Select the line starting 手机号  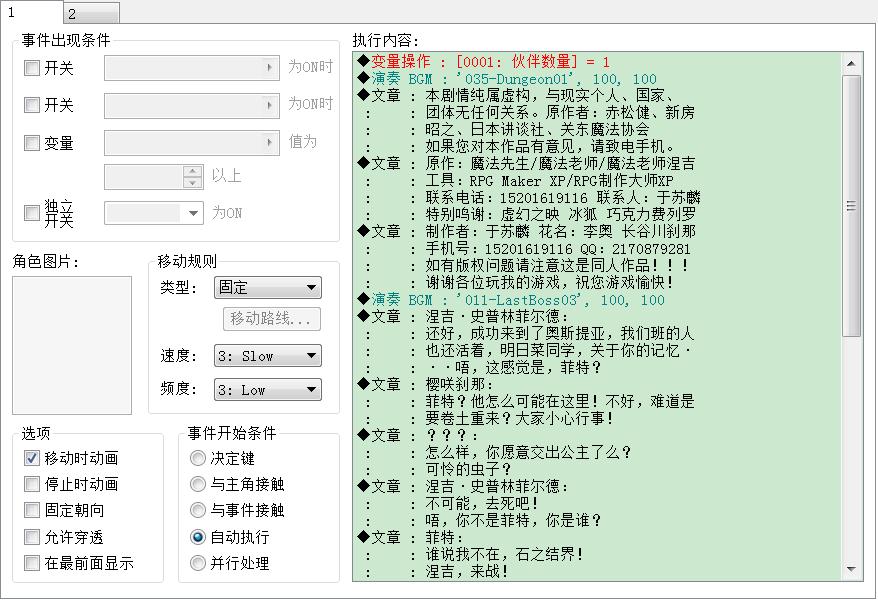[597, 248]
